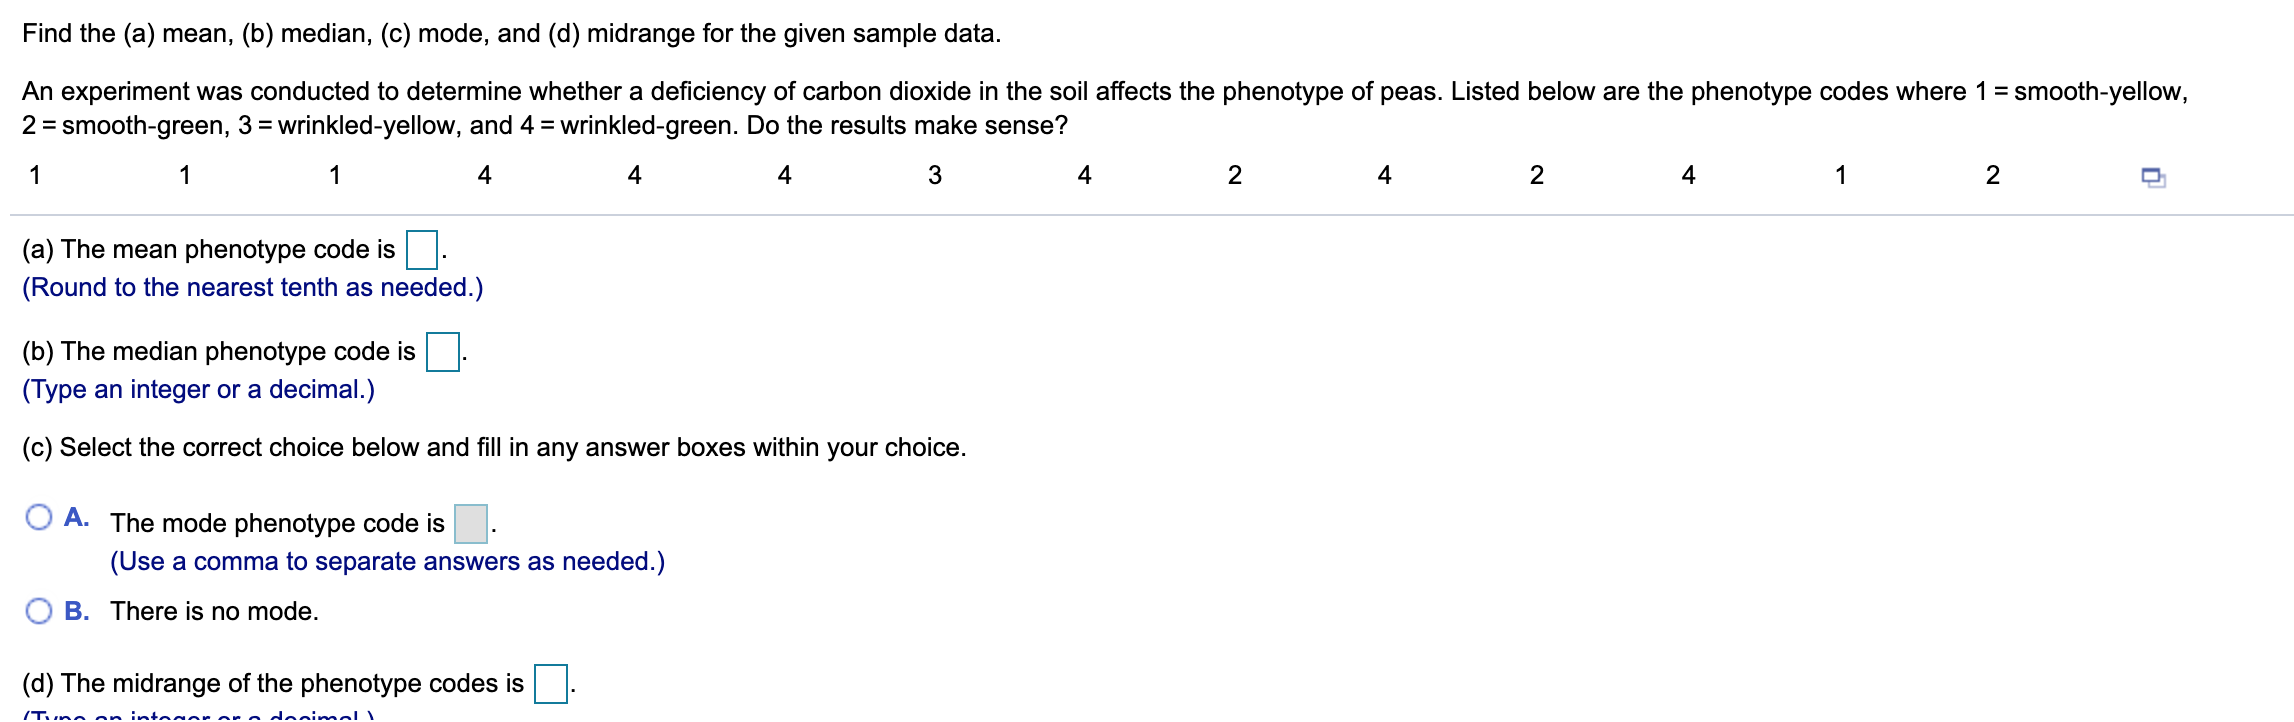The width and height of the screenshot is (2294, 722).
Task: Click the 'Round to the nearest tenth' hint
Action: tap(252, 288)
